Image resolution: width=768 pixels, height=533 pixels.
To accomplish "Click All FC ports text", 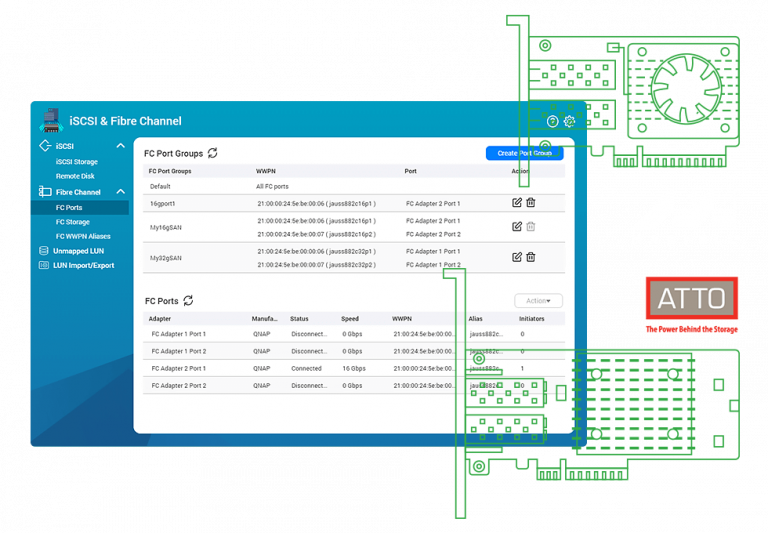I will 272,187.
